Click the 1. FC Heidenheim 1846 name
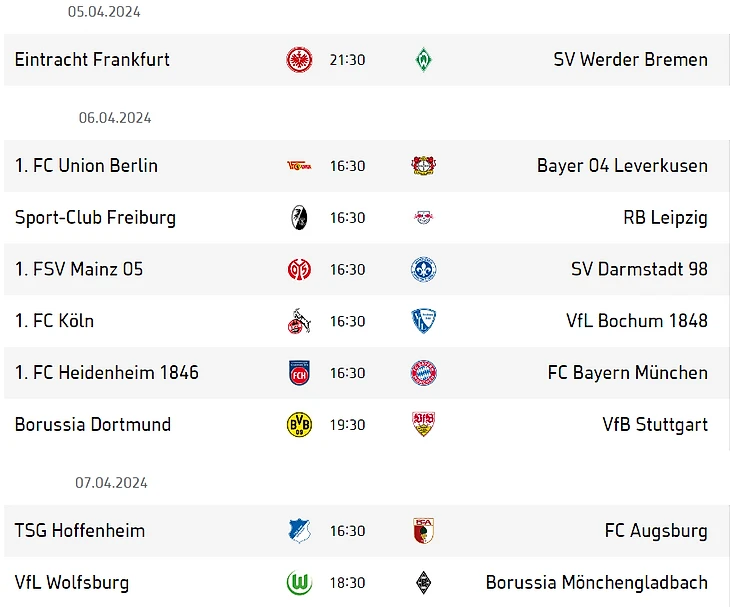The image size is (730, 607). pyautogui.click(x=107, y=373)
